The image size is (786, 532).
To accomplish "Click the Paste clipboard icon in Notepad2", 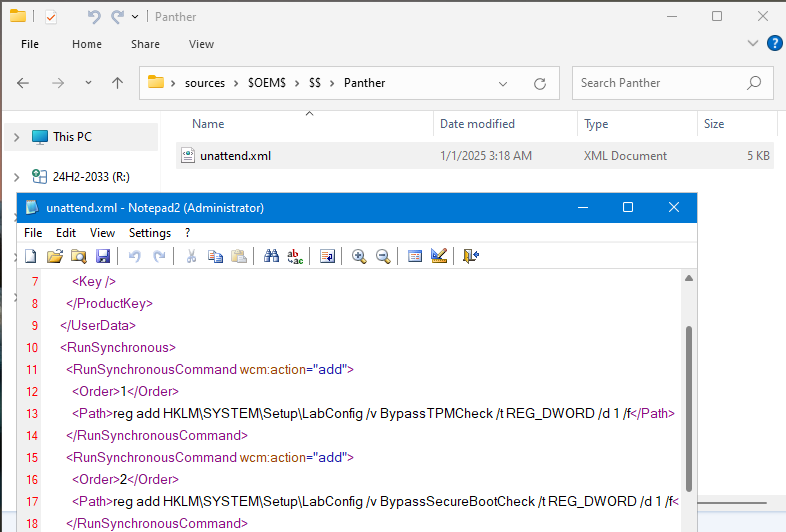I will pyautogui.click(x=239, y=256).
